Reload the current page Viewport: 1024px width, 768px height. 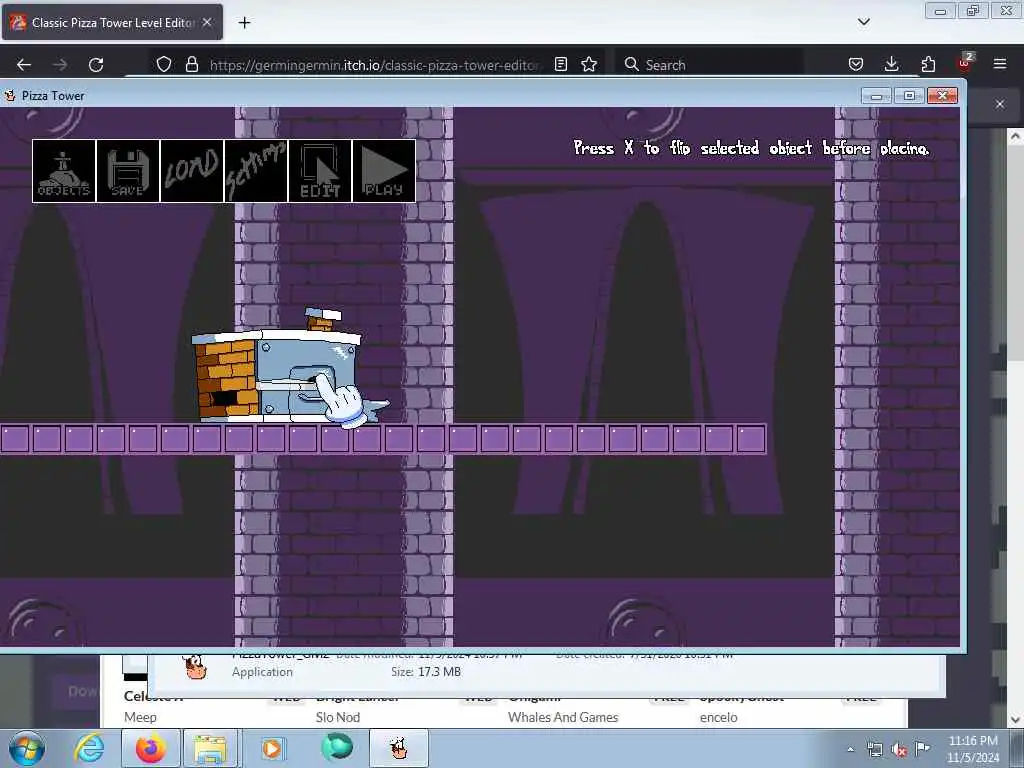click(96, 65)
